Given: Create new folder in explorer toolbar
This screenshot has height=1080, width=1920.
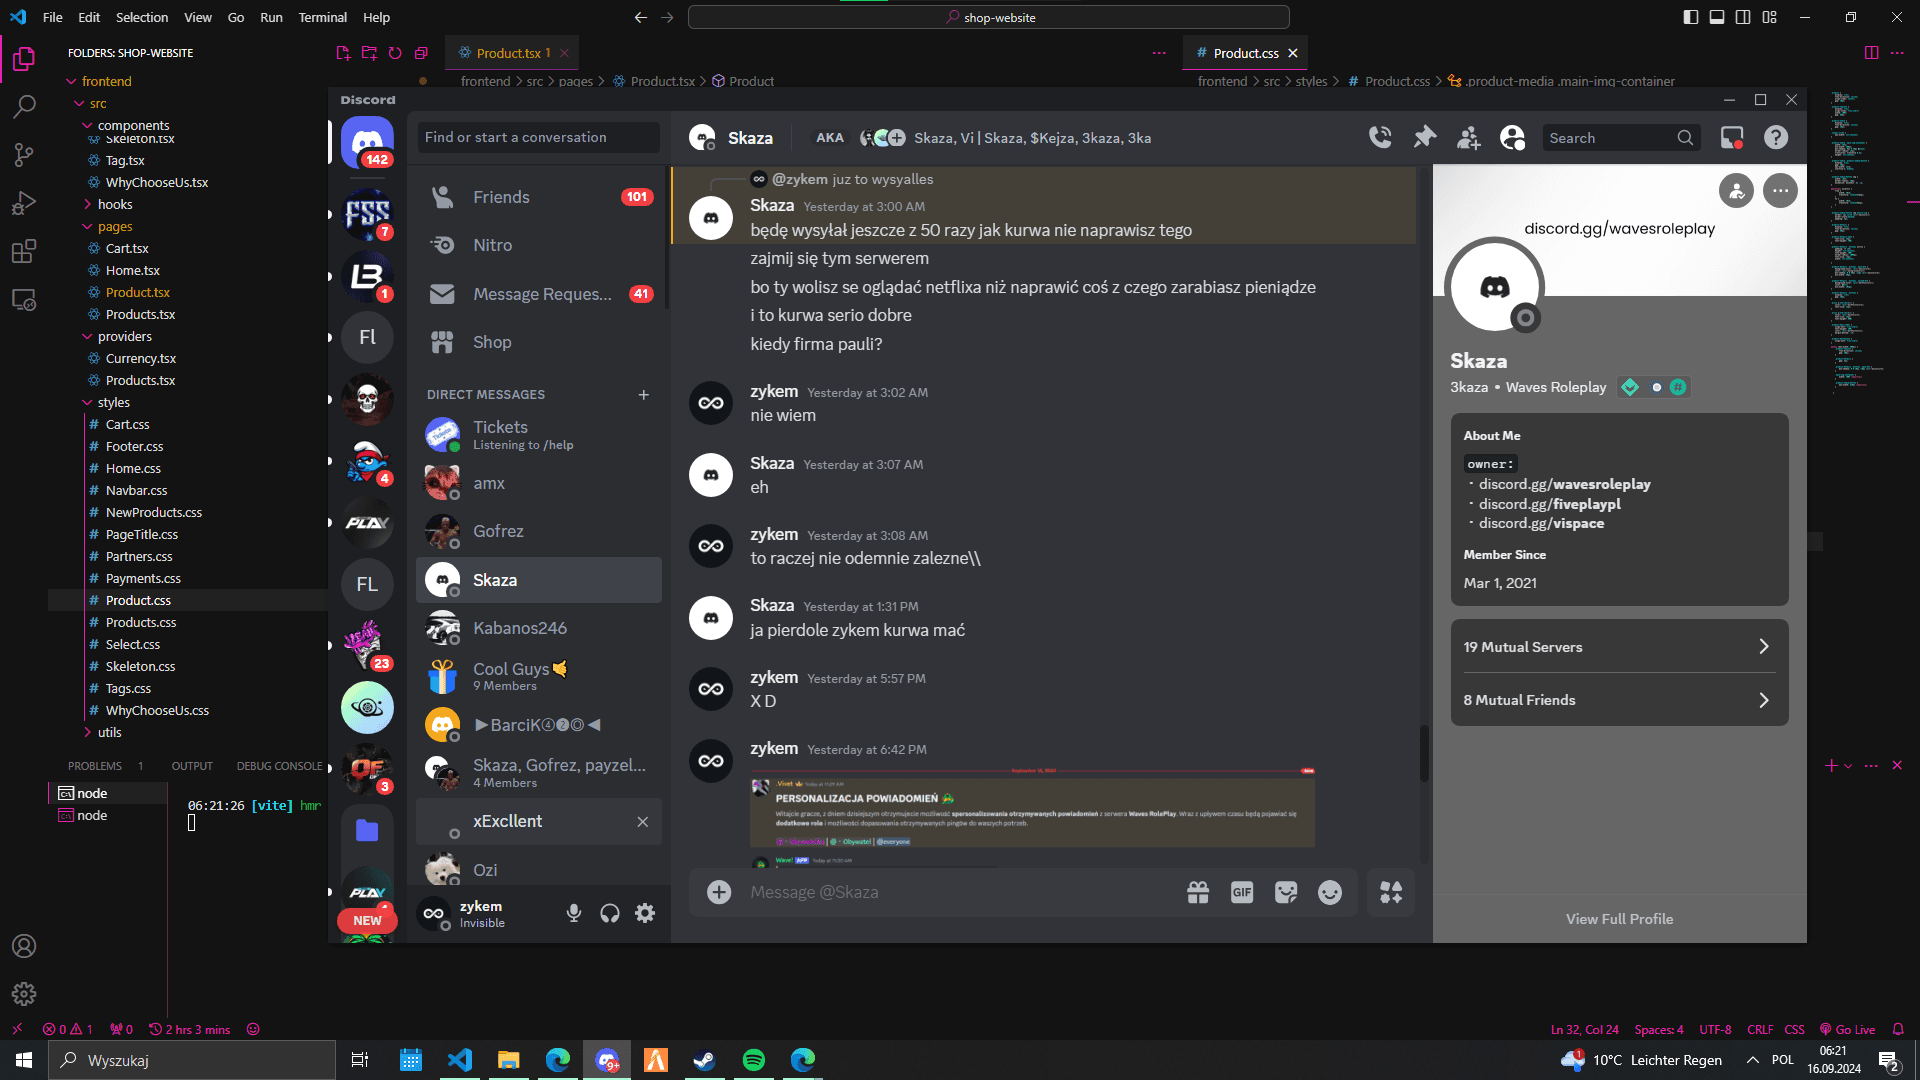Looking at the screenshot, I should coord(369,53).
